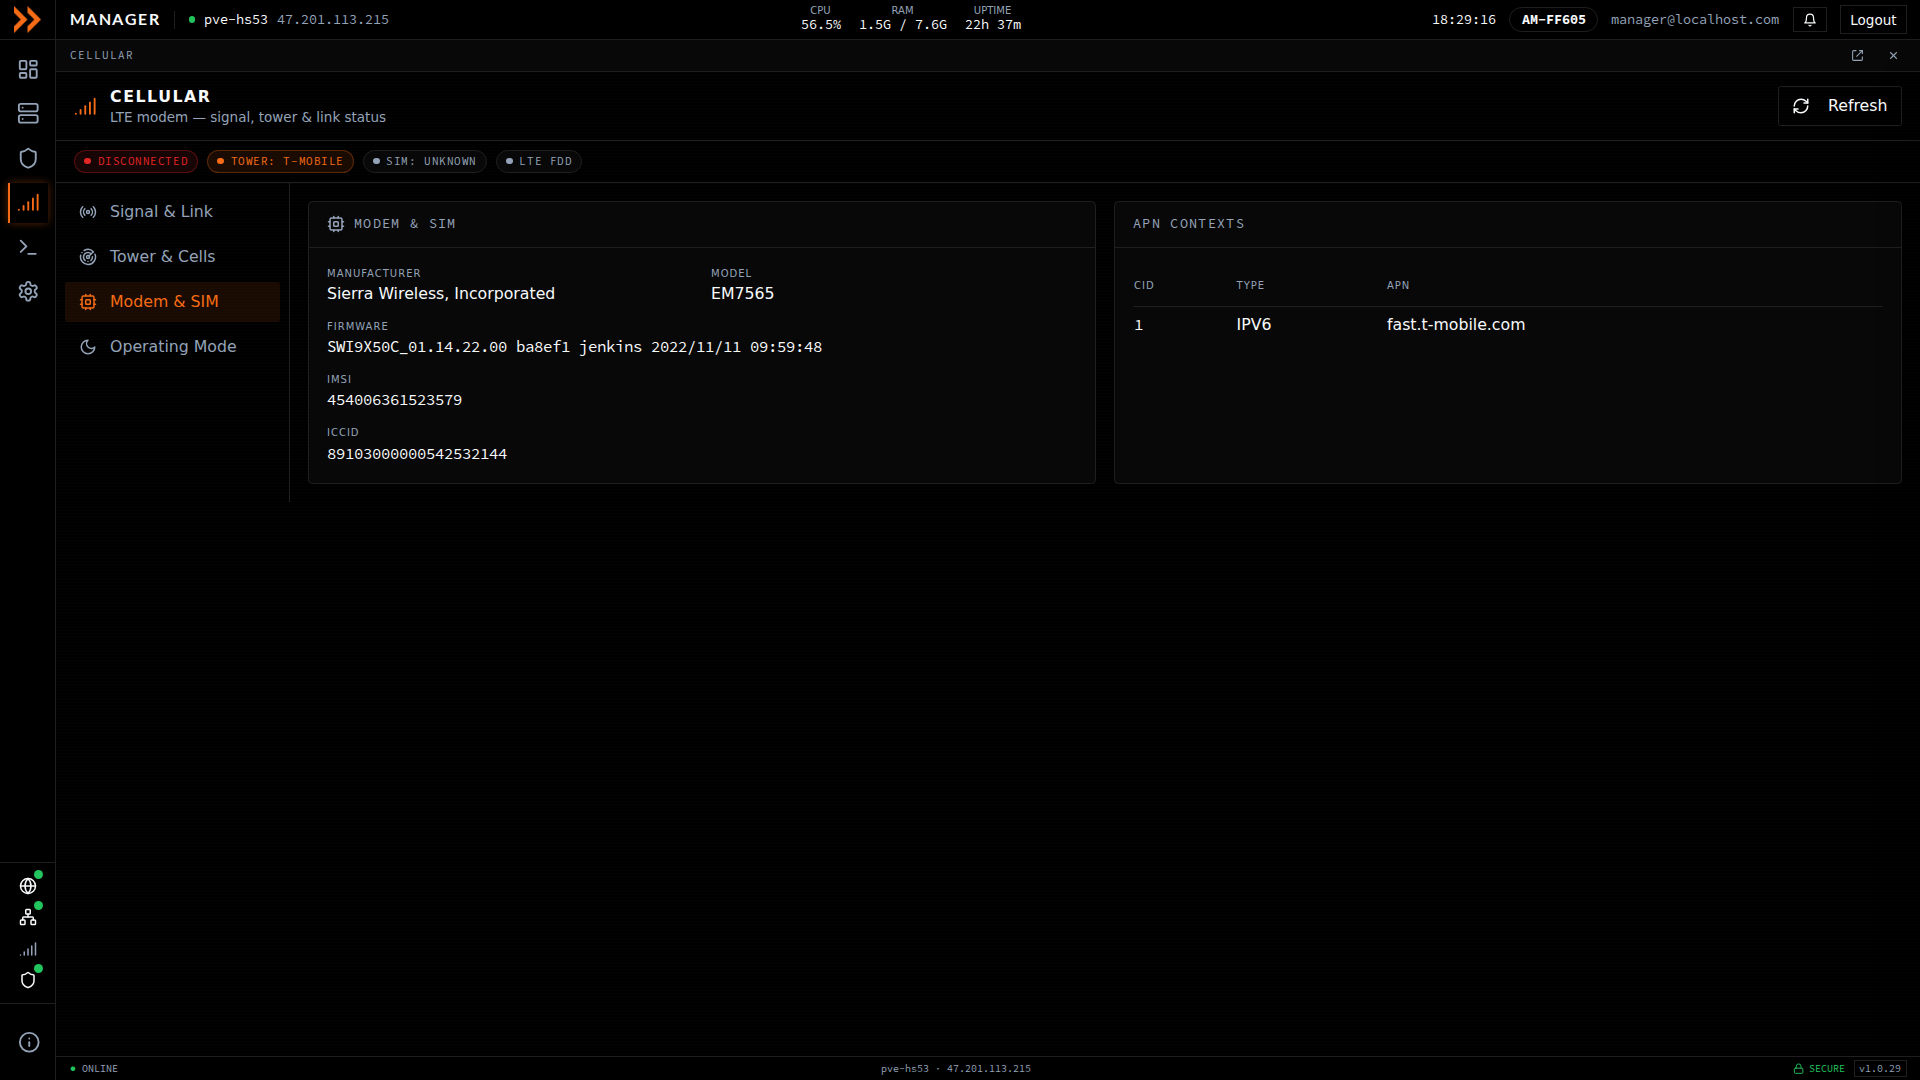This screenshot has height=1080, width=1920.
Task: Open the settings gear icon in sidebar
Action: coord(28,291)
